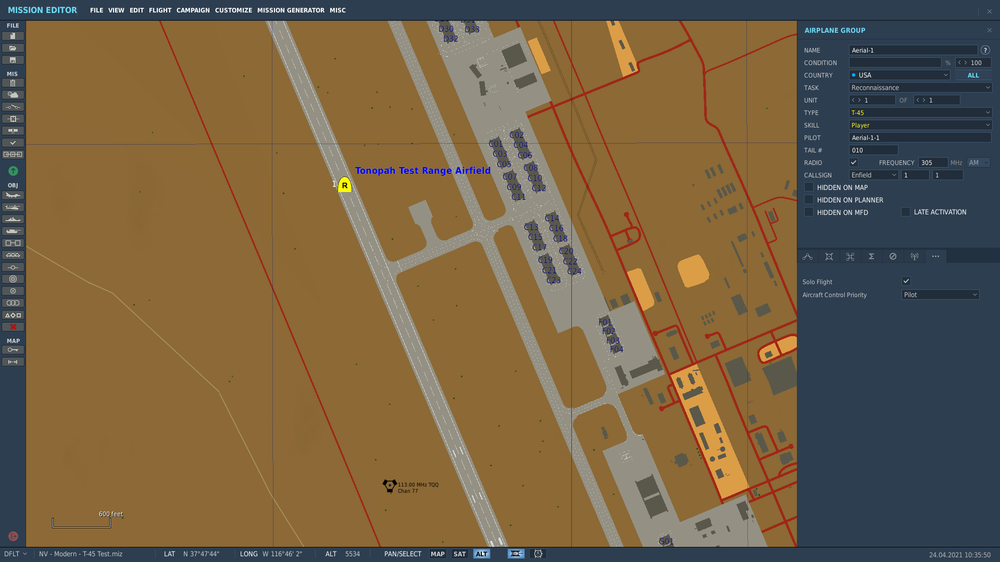Select the ground vehicle group placement tool

(x=13, y=231)
